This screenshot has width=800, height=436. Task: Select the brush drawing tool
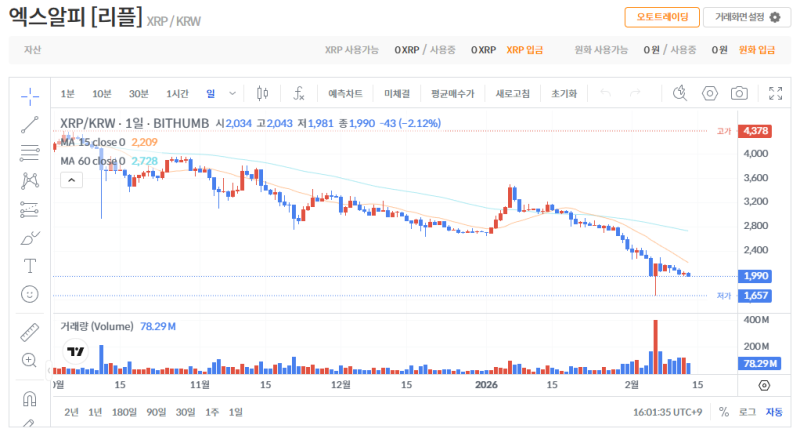click(30, 238)
